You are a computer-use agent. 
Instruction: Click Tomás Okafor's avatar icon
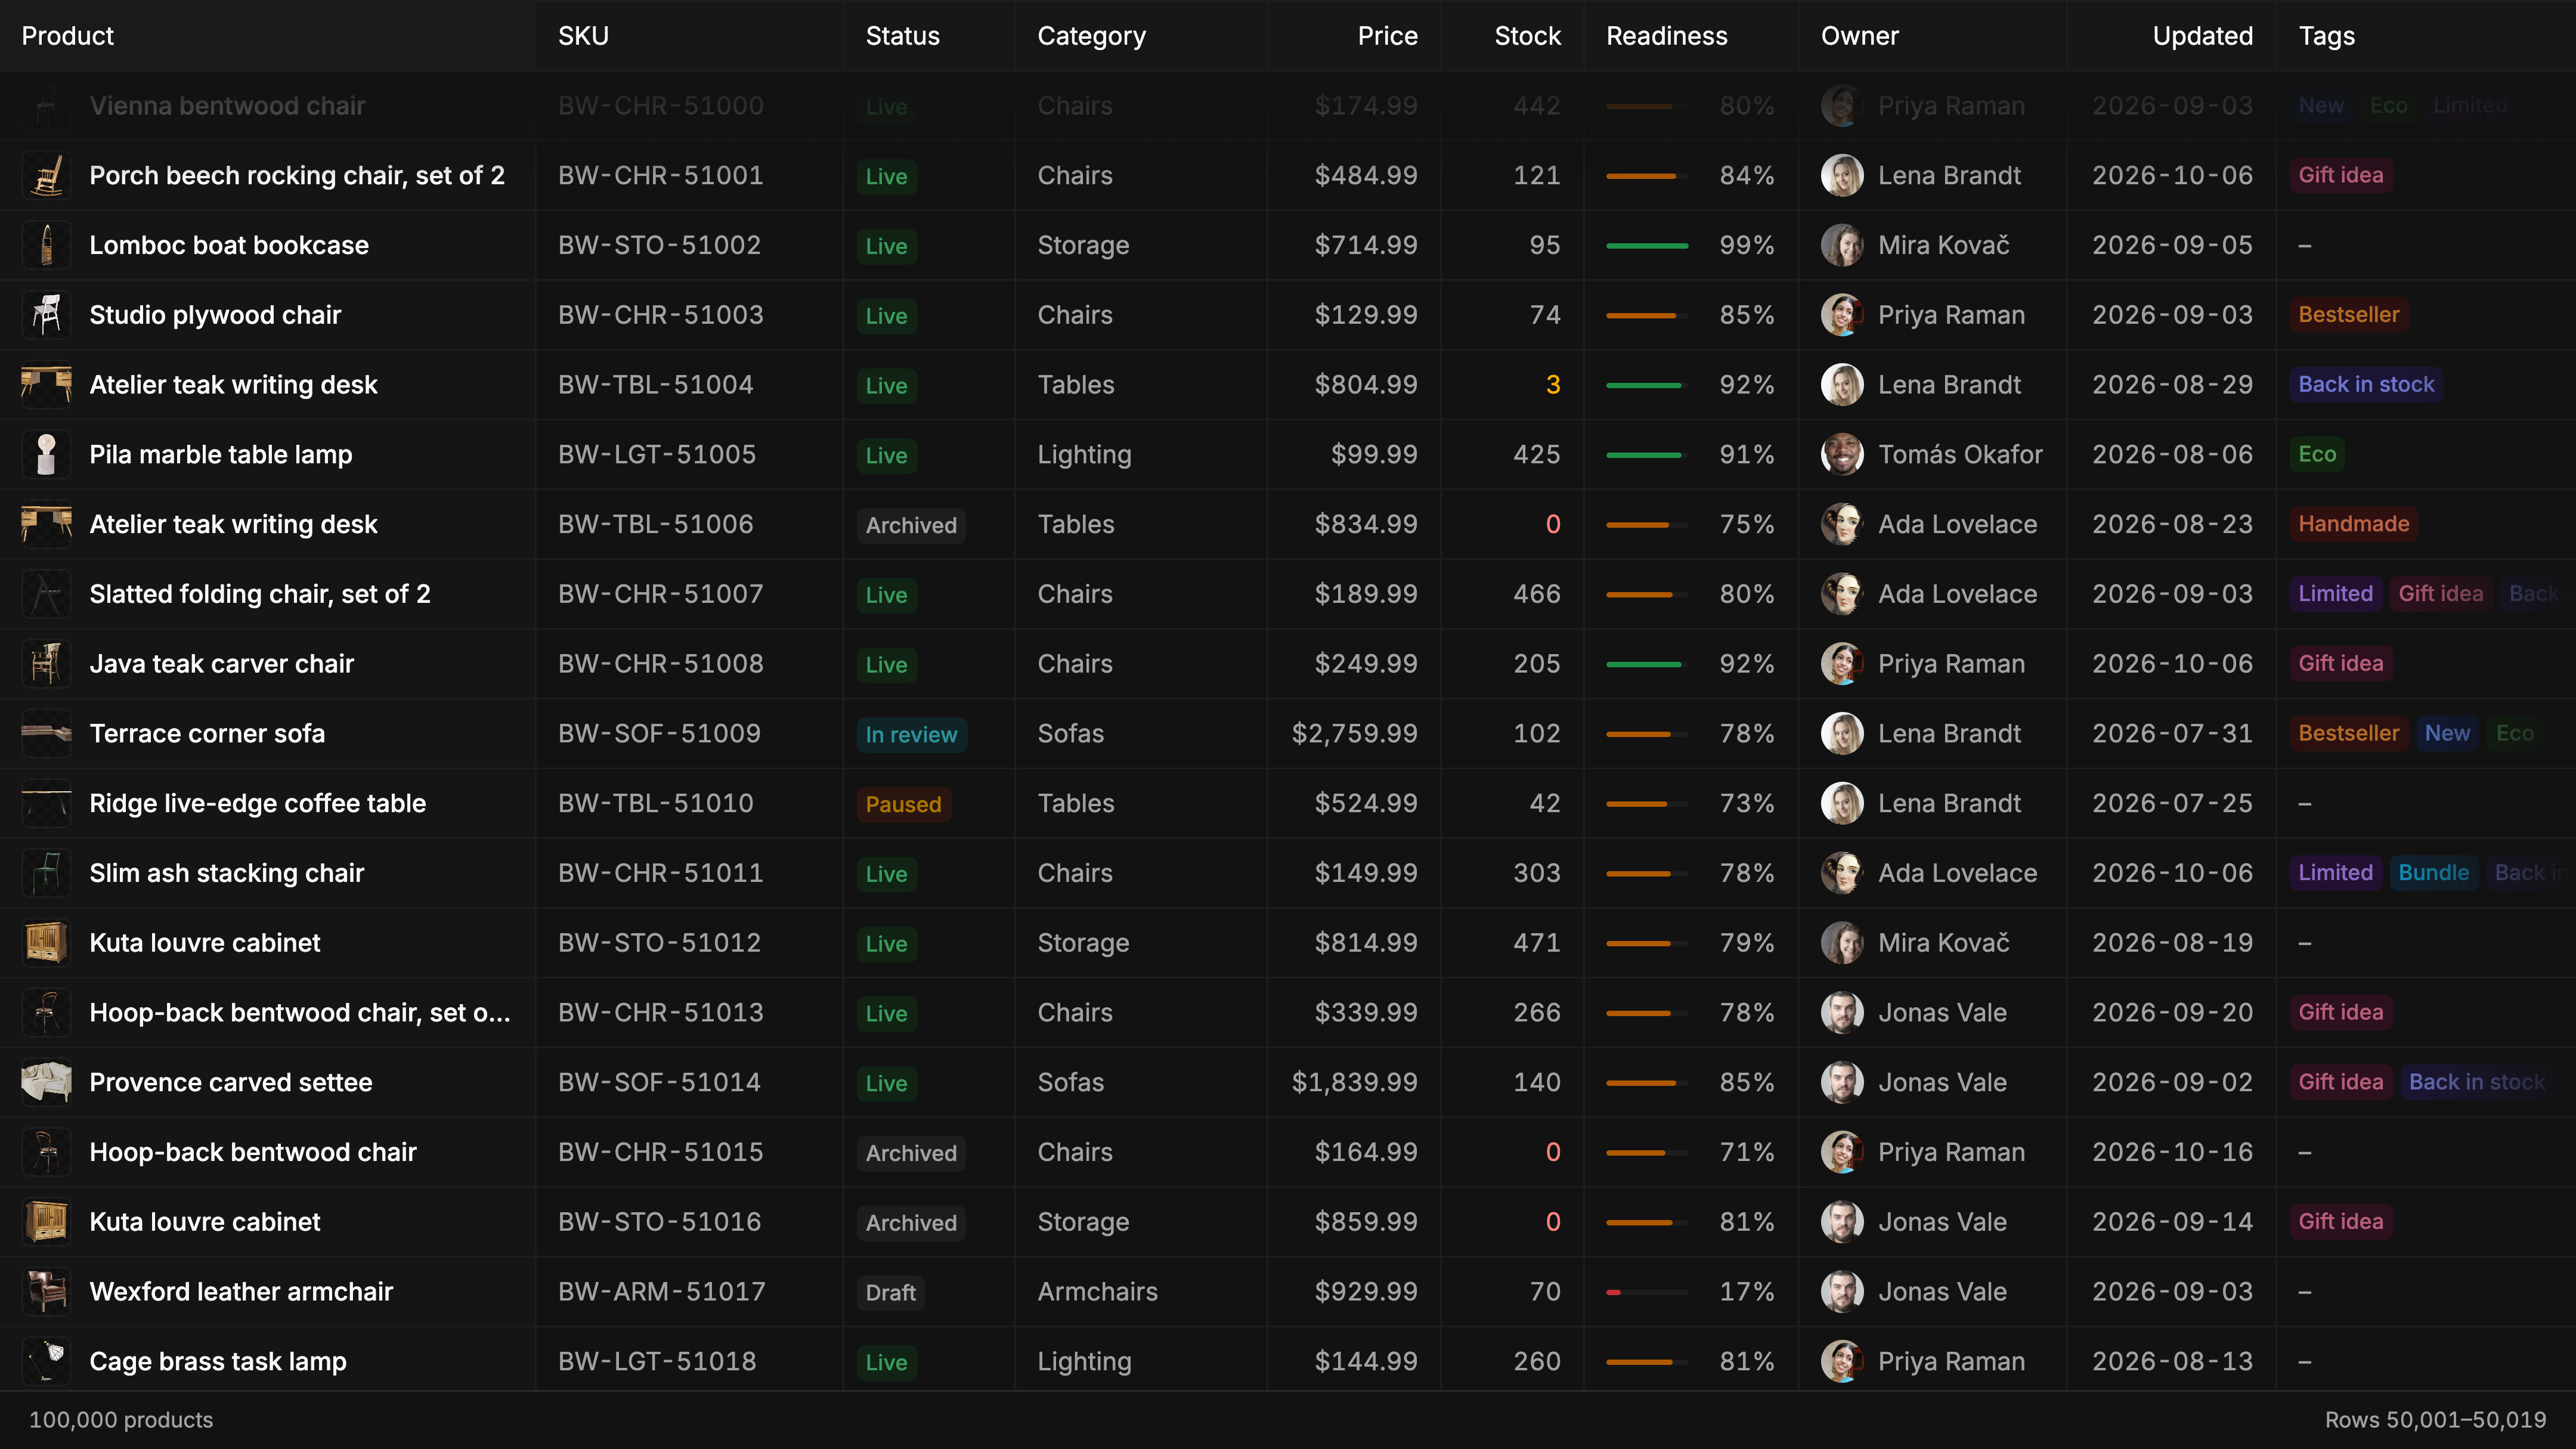click(x=1842, y=454)
